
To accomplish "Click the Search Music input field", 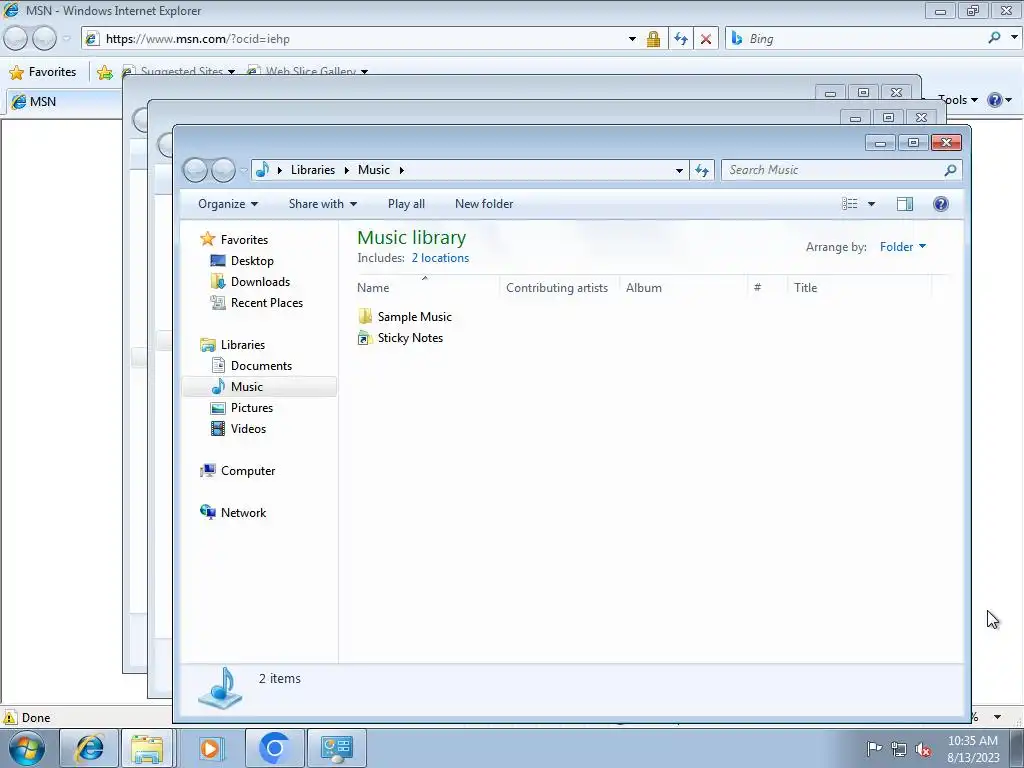I will [x=833, y=170].
